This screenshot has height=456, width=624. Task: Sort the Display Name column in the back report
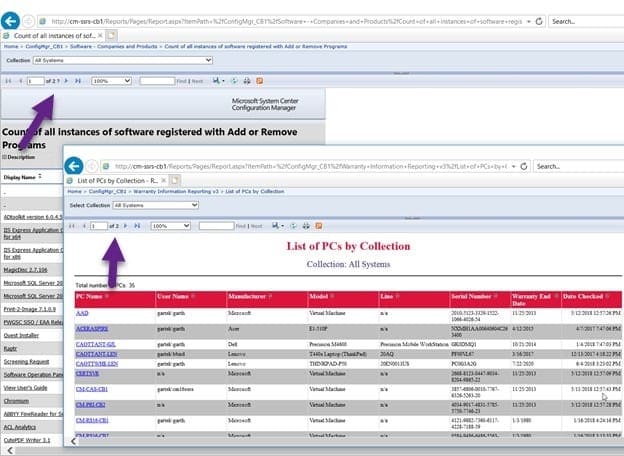[40, 176]
